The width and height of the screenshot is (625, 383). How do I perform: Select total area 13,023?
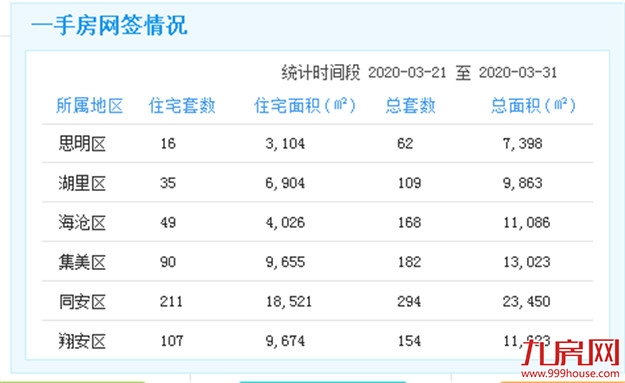527,262
